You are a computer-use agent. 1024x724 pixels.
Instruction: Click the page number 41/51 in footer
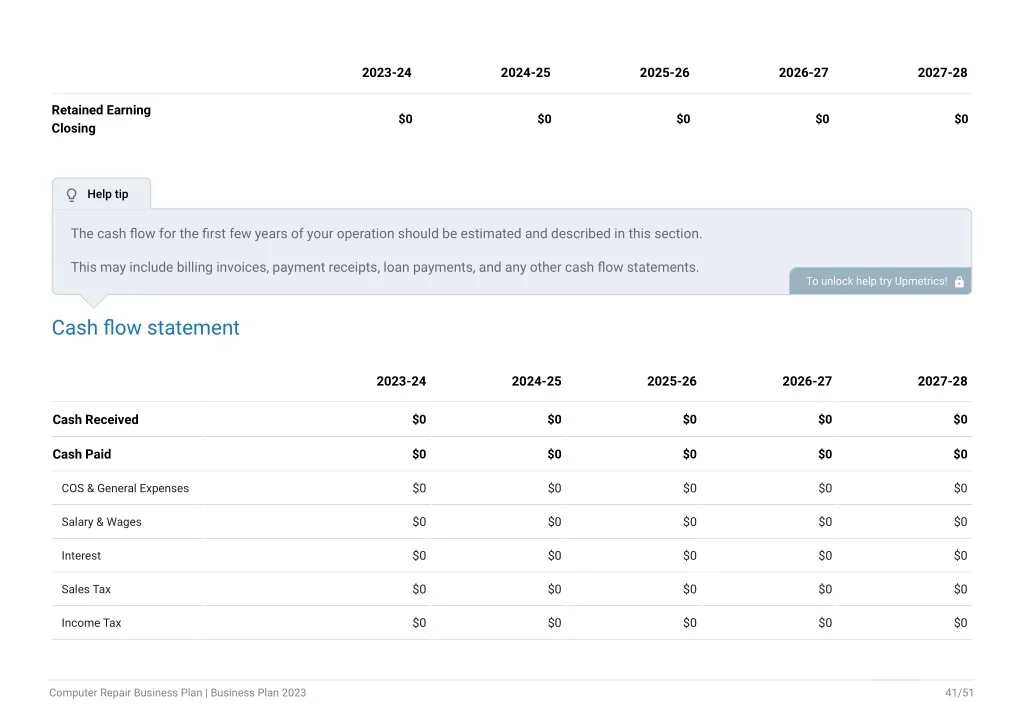pyautogui.click(x=959, y=693)
